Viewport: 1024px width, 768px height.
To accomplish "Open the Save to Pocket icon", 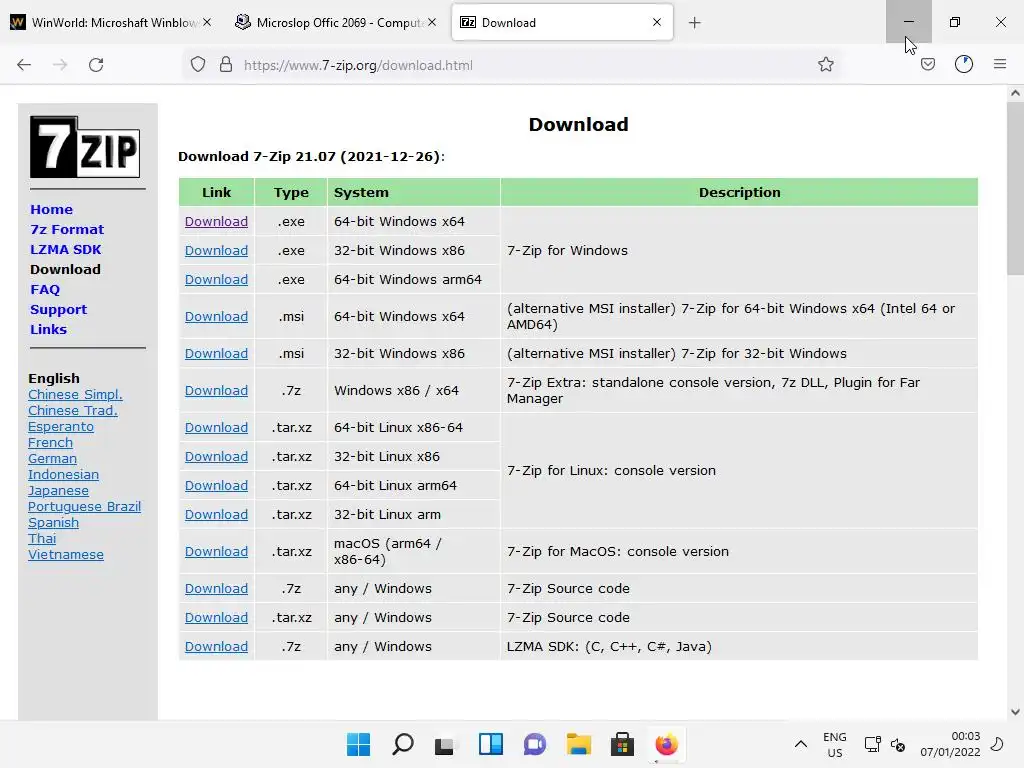I will (x=928, y=64).
